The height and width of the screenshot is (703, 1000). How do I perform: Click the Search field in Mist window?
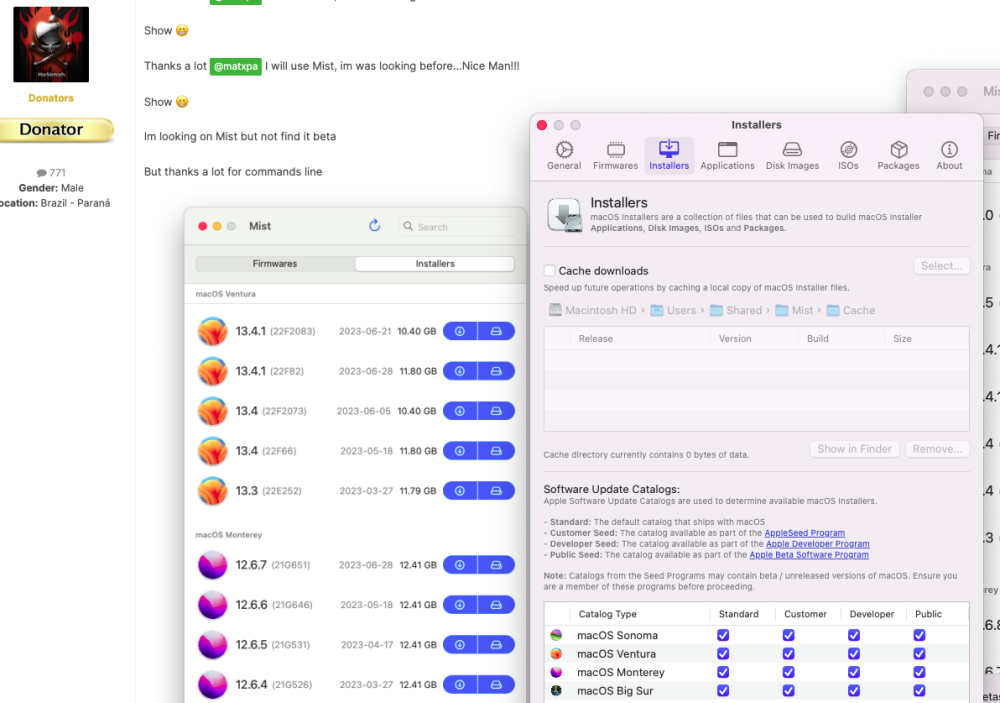458,226
